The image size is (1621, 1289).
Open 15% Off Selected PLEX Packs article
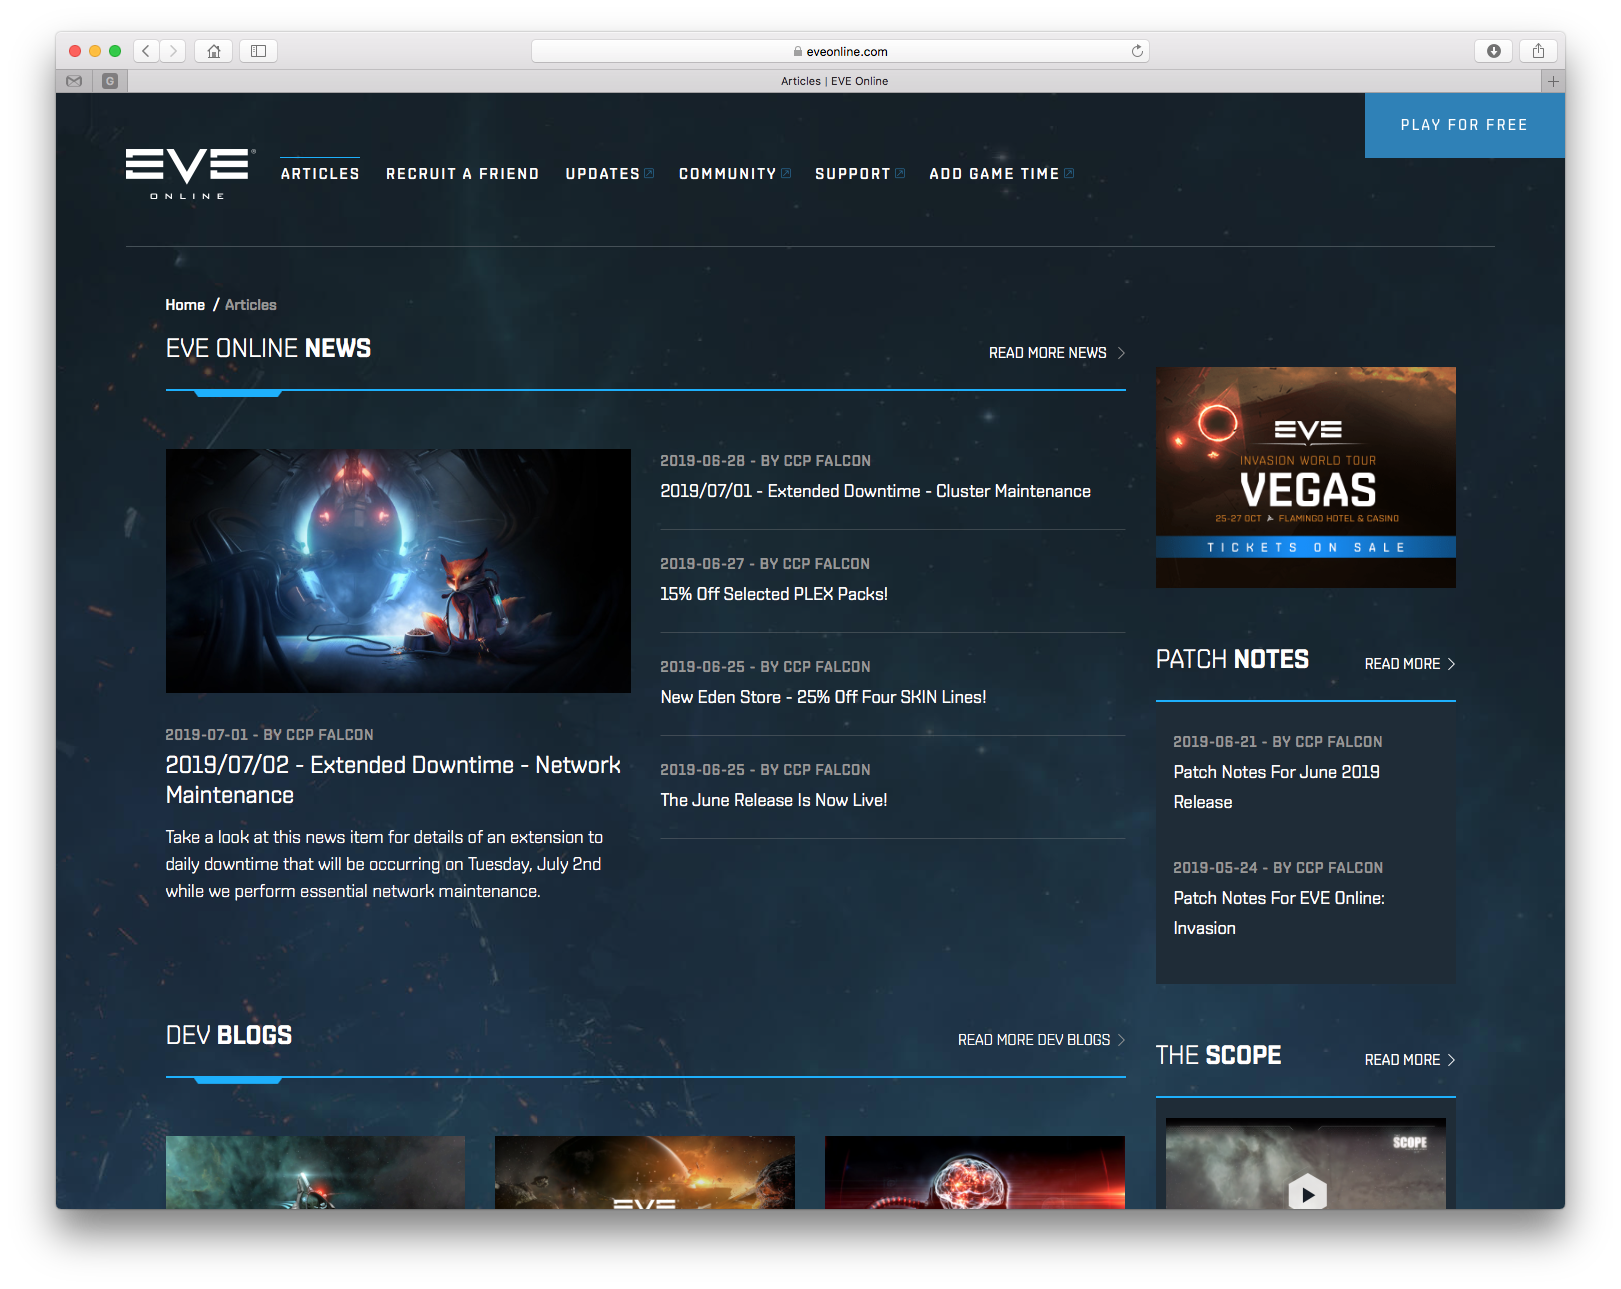tap(773, 594)
